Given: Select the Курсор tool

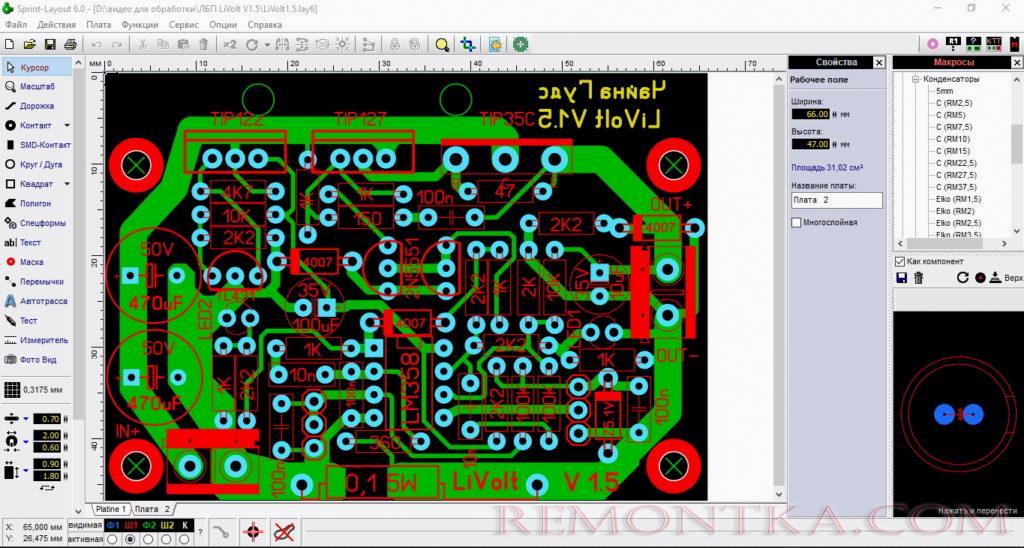Looking at the screenshot, I should point(37,67).
